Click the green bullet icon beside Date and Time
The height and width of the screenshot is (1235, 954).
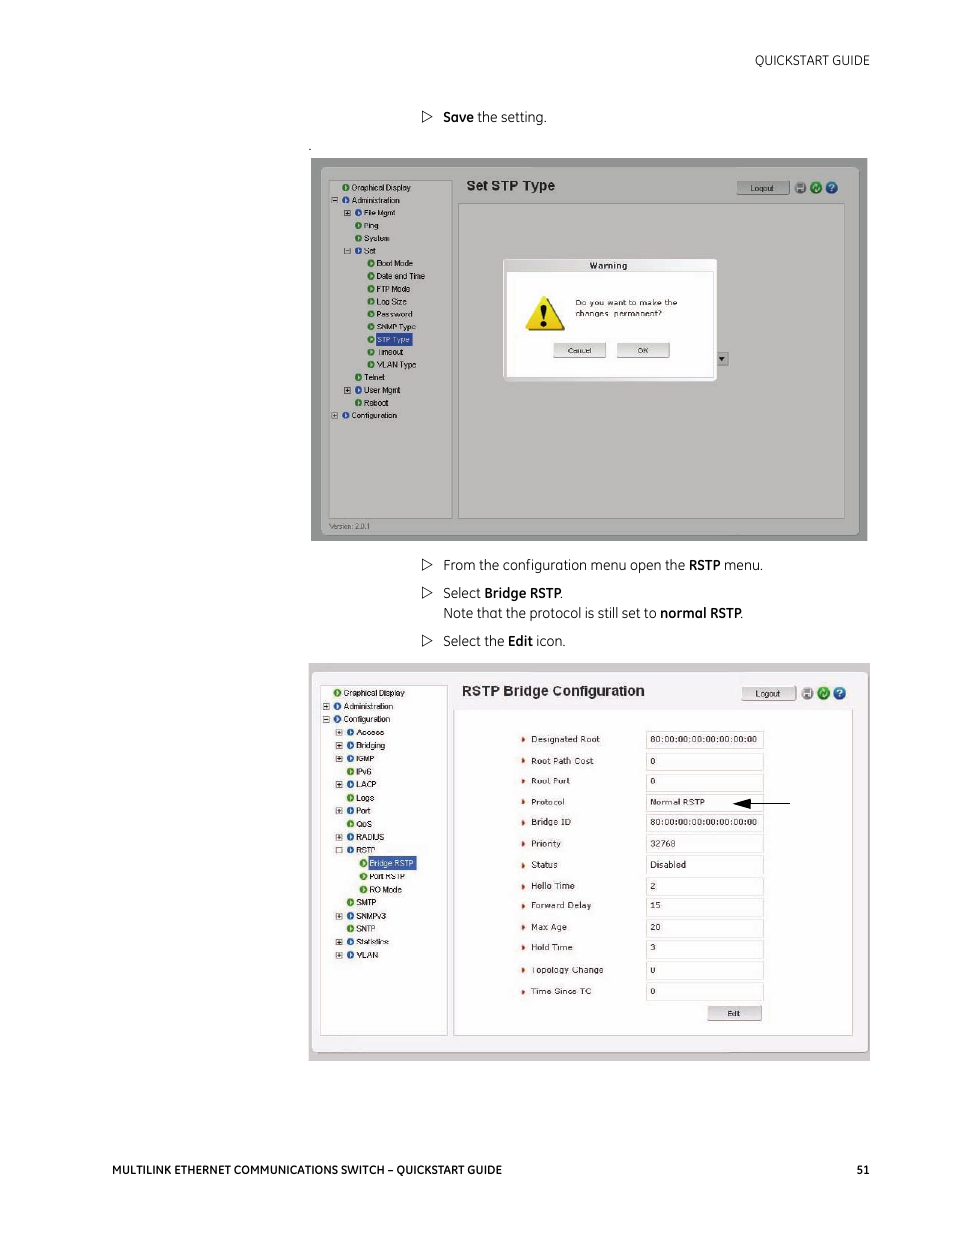click(x=371, y=276)
